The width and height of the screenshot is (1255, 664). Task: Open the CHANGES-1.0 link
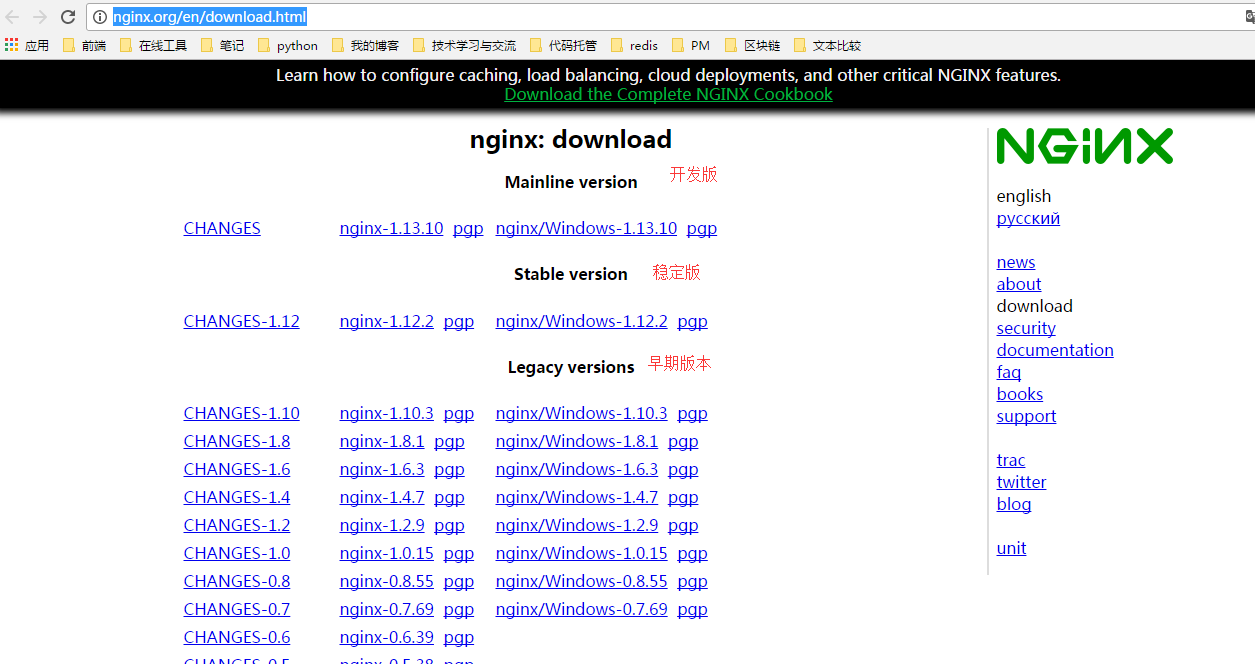pyautogui.click(x=237, y=553)
